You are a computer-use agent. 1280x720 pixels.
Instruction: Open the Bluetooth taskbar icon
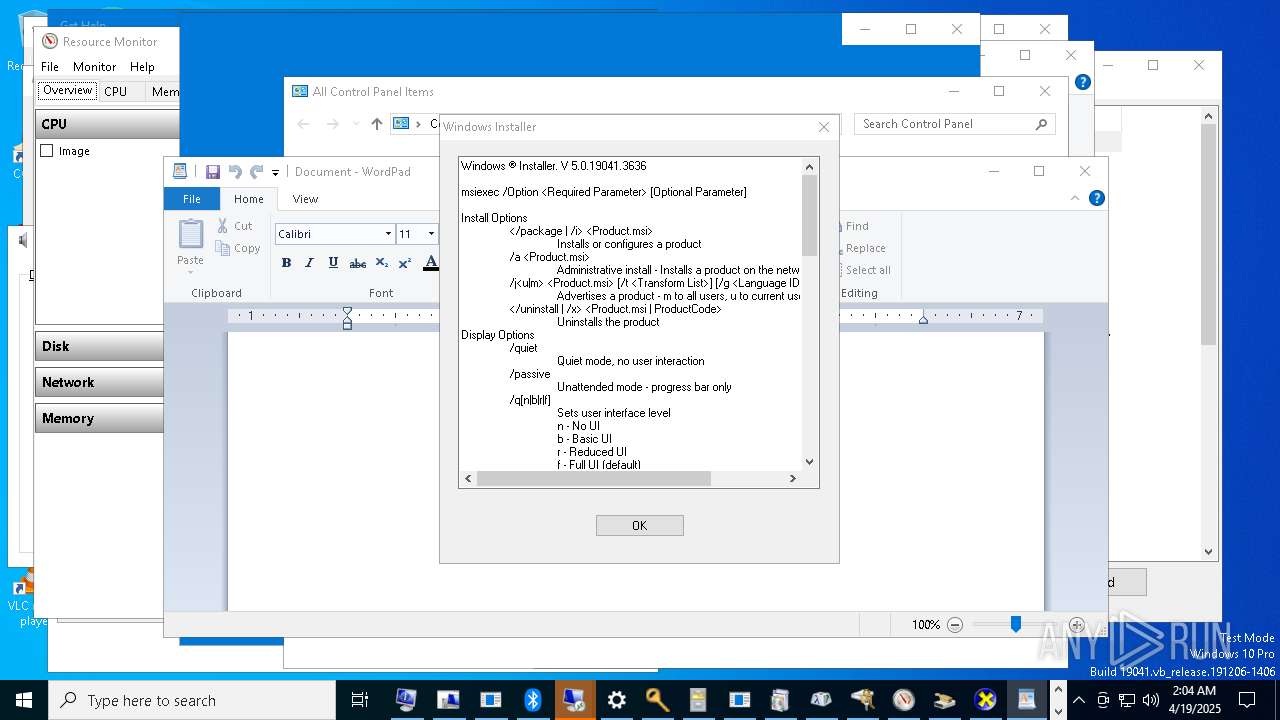point(533,700)
